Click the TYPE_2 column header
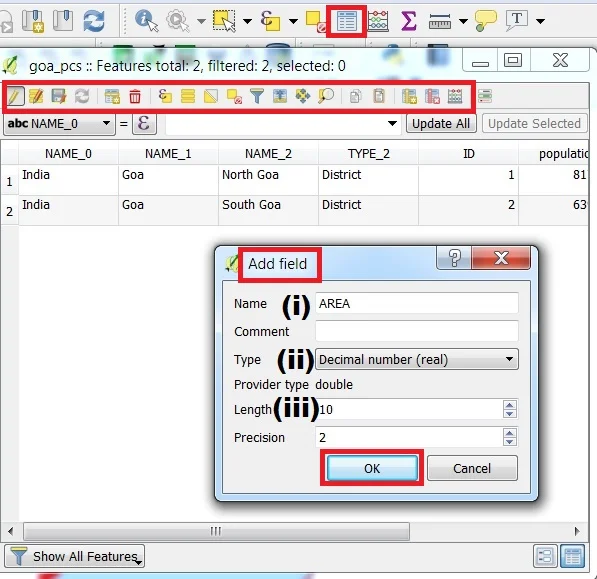This screenshot has width=597, height=579. 369,154
